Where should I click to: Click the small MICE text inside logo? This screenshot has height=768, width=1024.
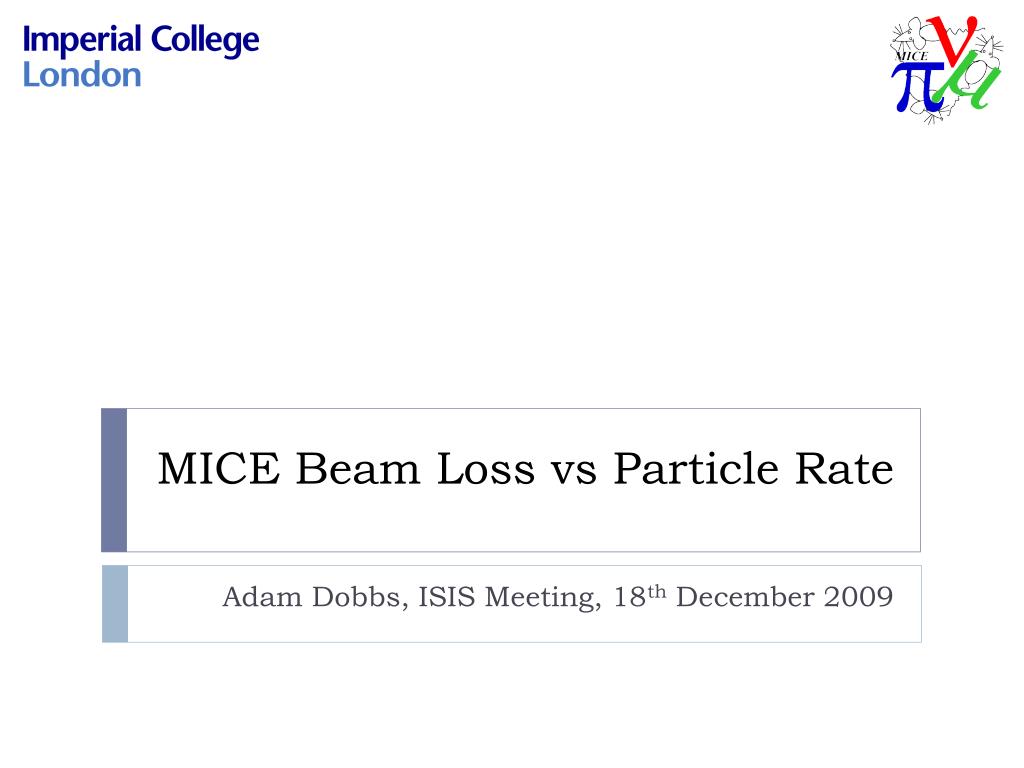coord(911,56)
